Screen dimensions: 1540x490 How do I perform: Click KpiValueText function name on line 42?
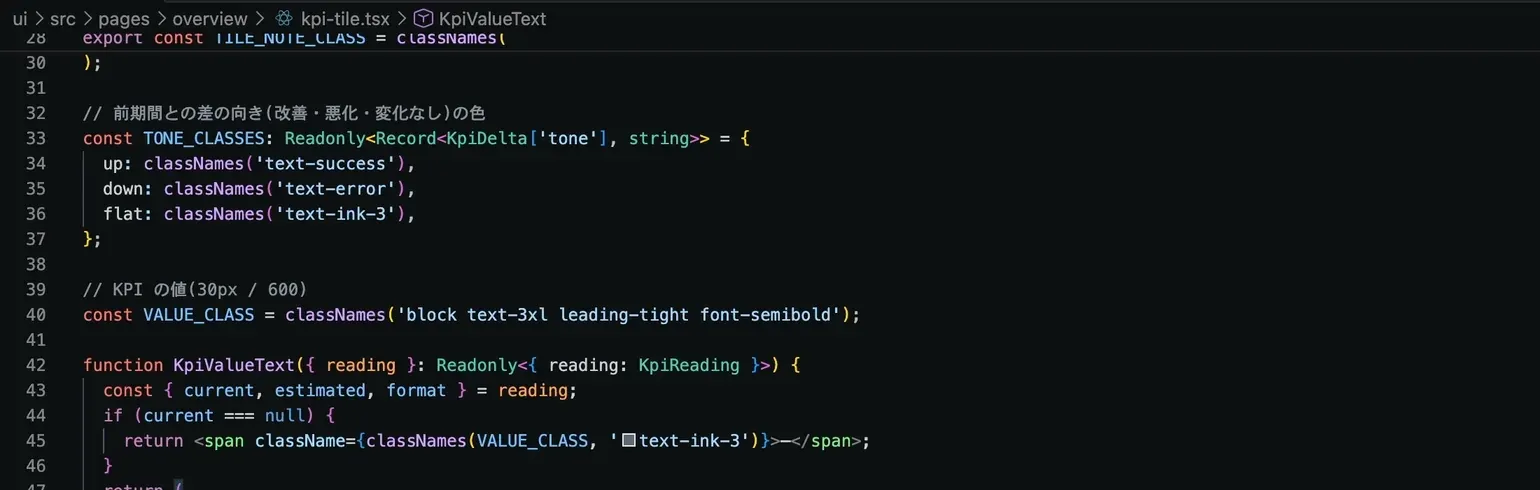tap(234, 365)
